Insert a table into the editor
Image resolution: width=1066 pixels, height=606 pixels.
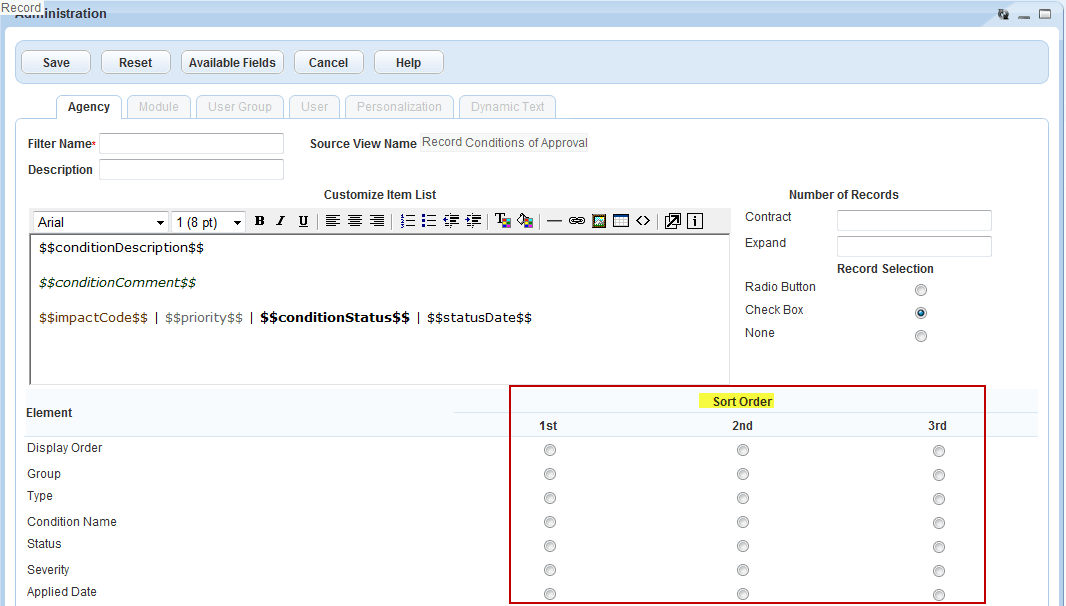(621, 221)
